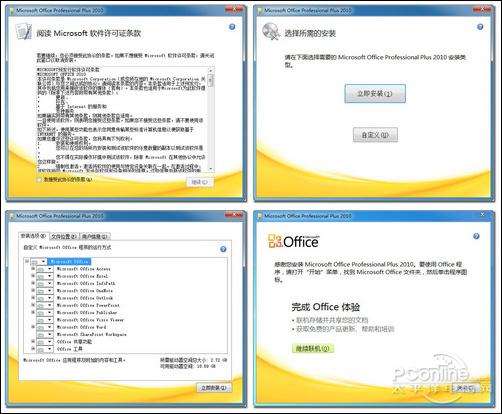502x414 pixels.
Task: Close completion window with title bar X
Action: (x=482, y=215)
